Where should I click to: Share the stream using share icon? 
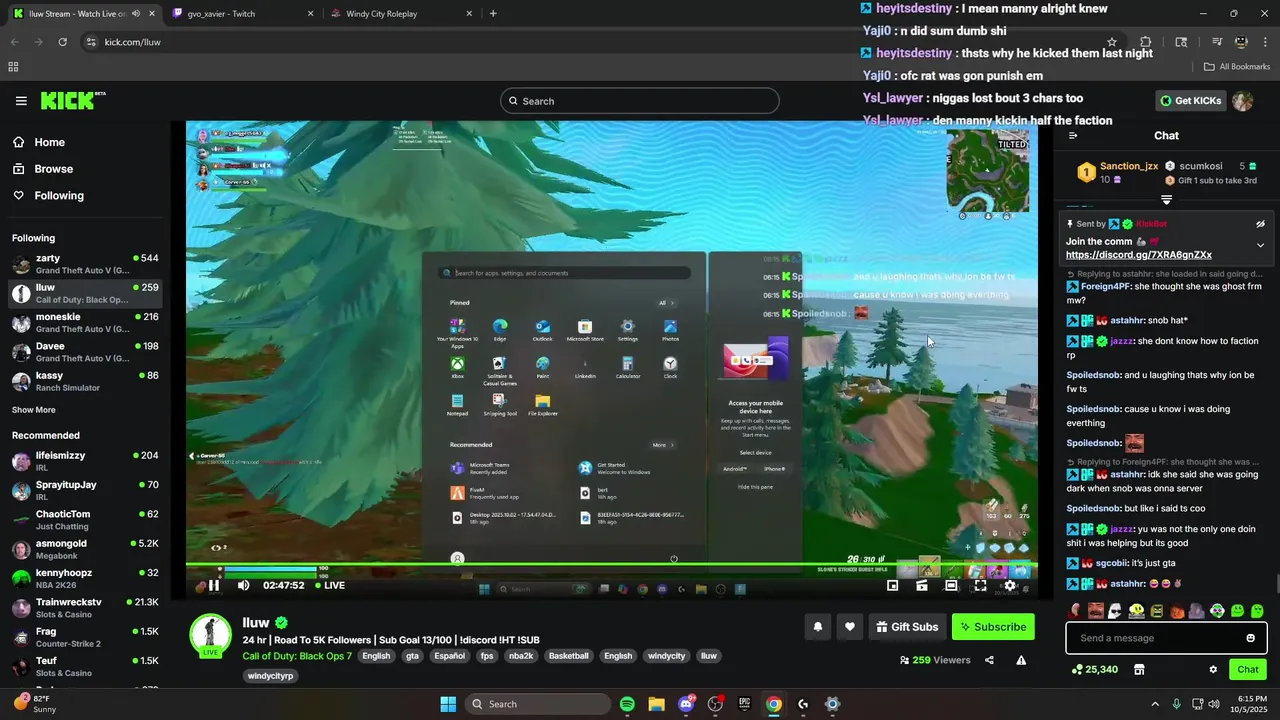click(x=989, y=660)
